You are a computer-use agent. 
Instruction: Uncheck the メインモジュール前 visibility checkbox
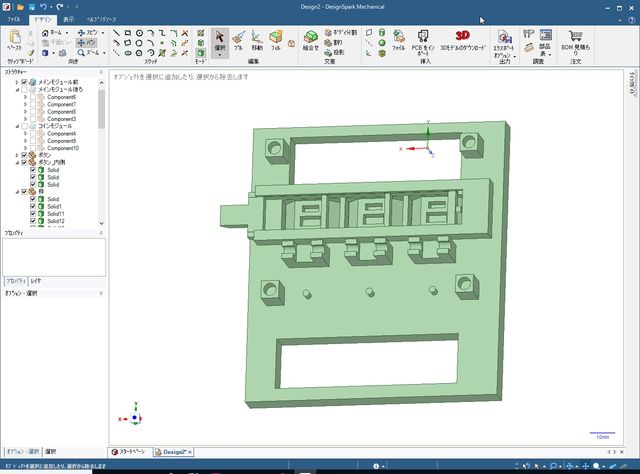[x=24, y=82]
